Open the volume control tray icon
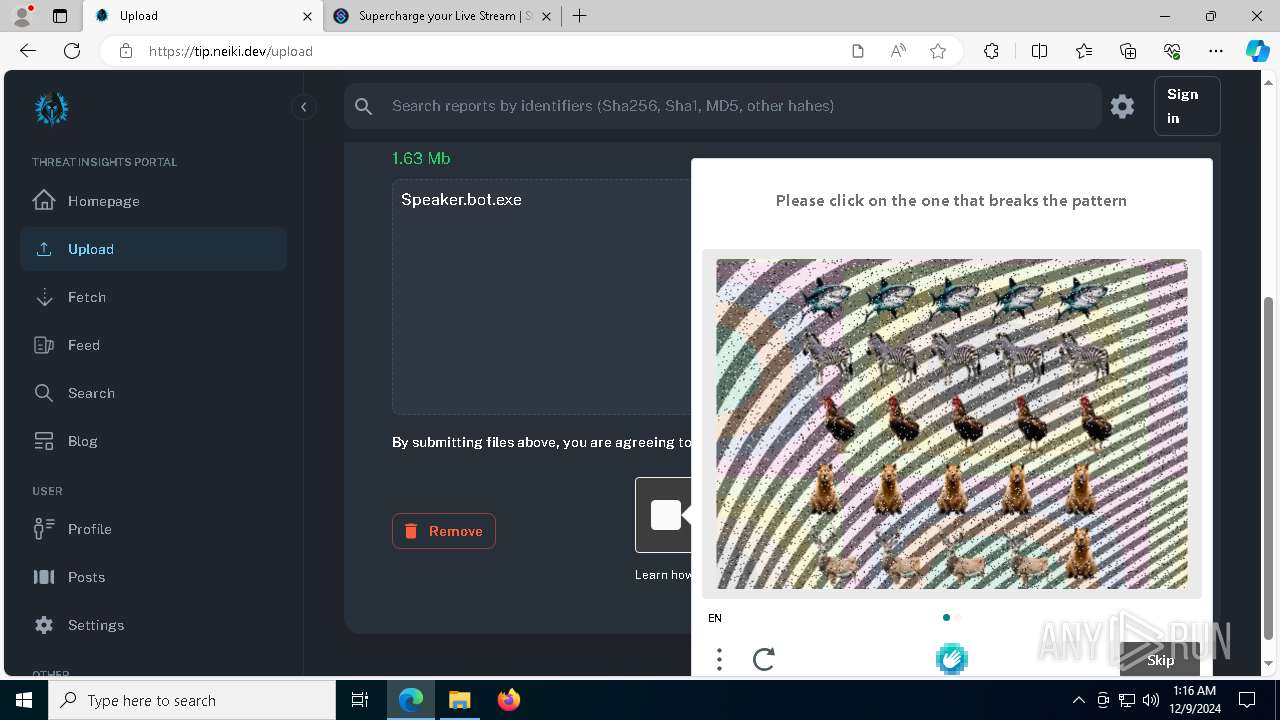The height and width of the screenshot is (720, 1280). click(1150, 700)
